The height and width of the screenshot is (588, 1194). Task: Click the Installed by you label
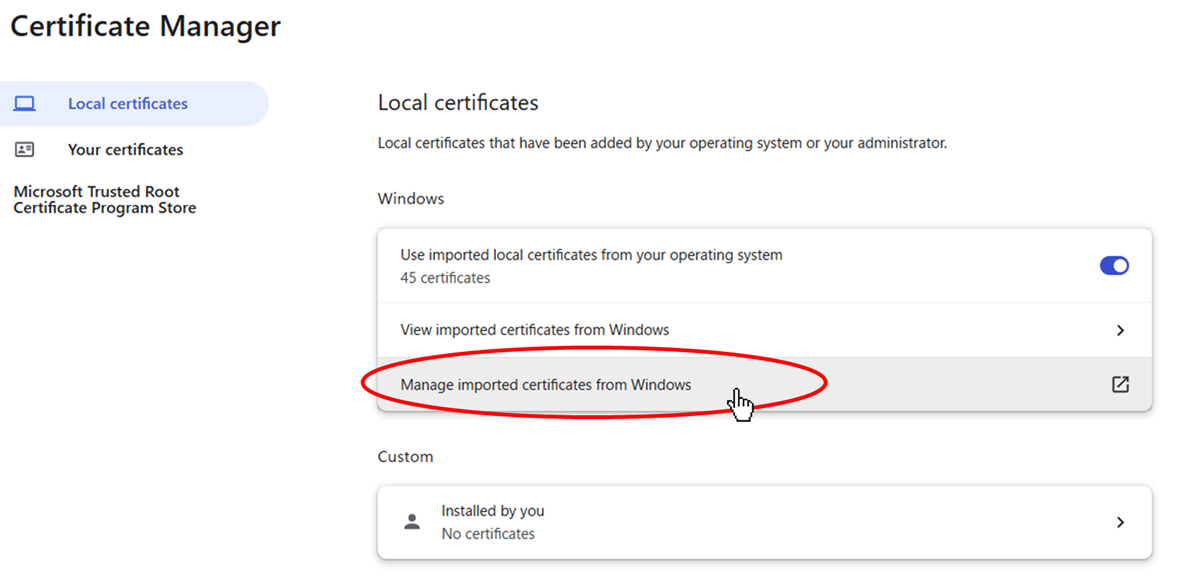(x=493, y=511)
